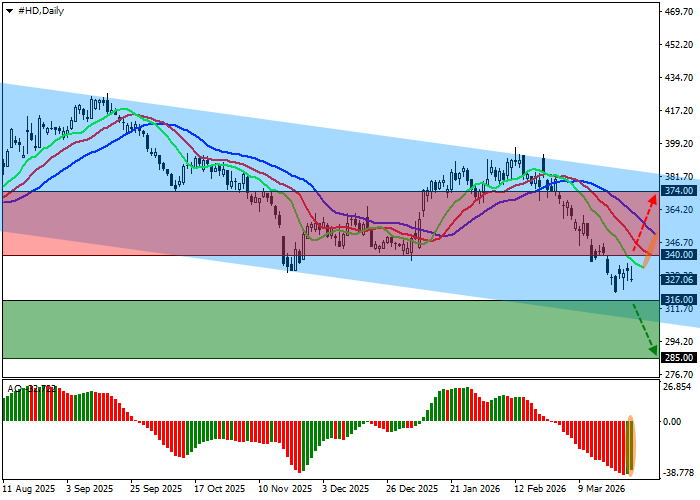The image size is (700, 500).
Task: Click the 21 Jan 2026 date label
Action: click(x=474, y=490)
